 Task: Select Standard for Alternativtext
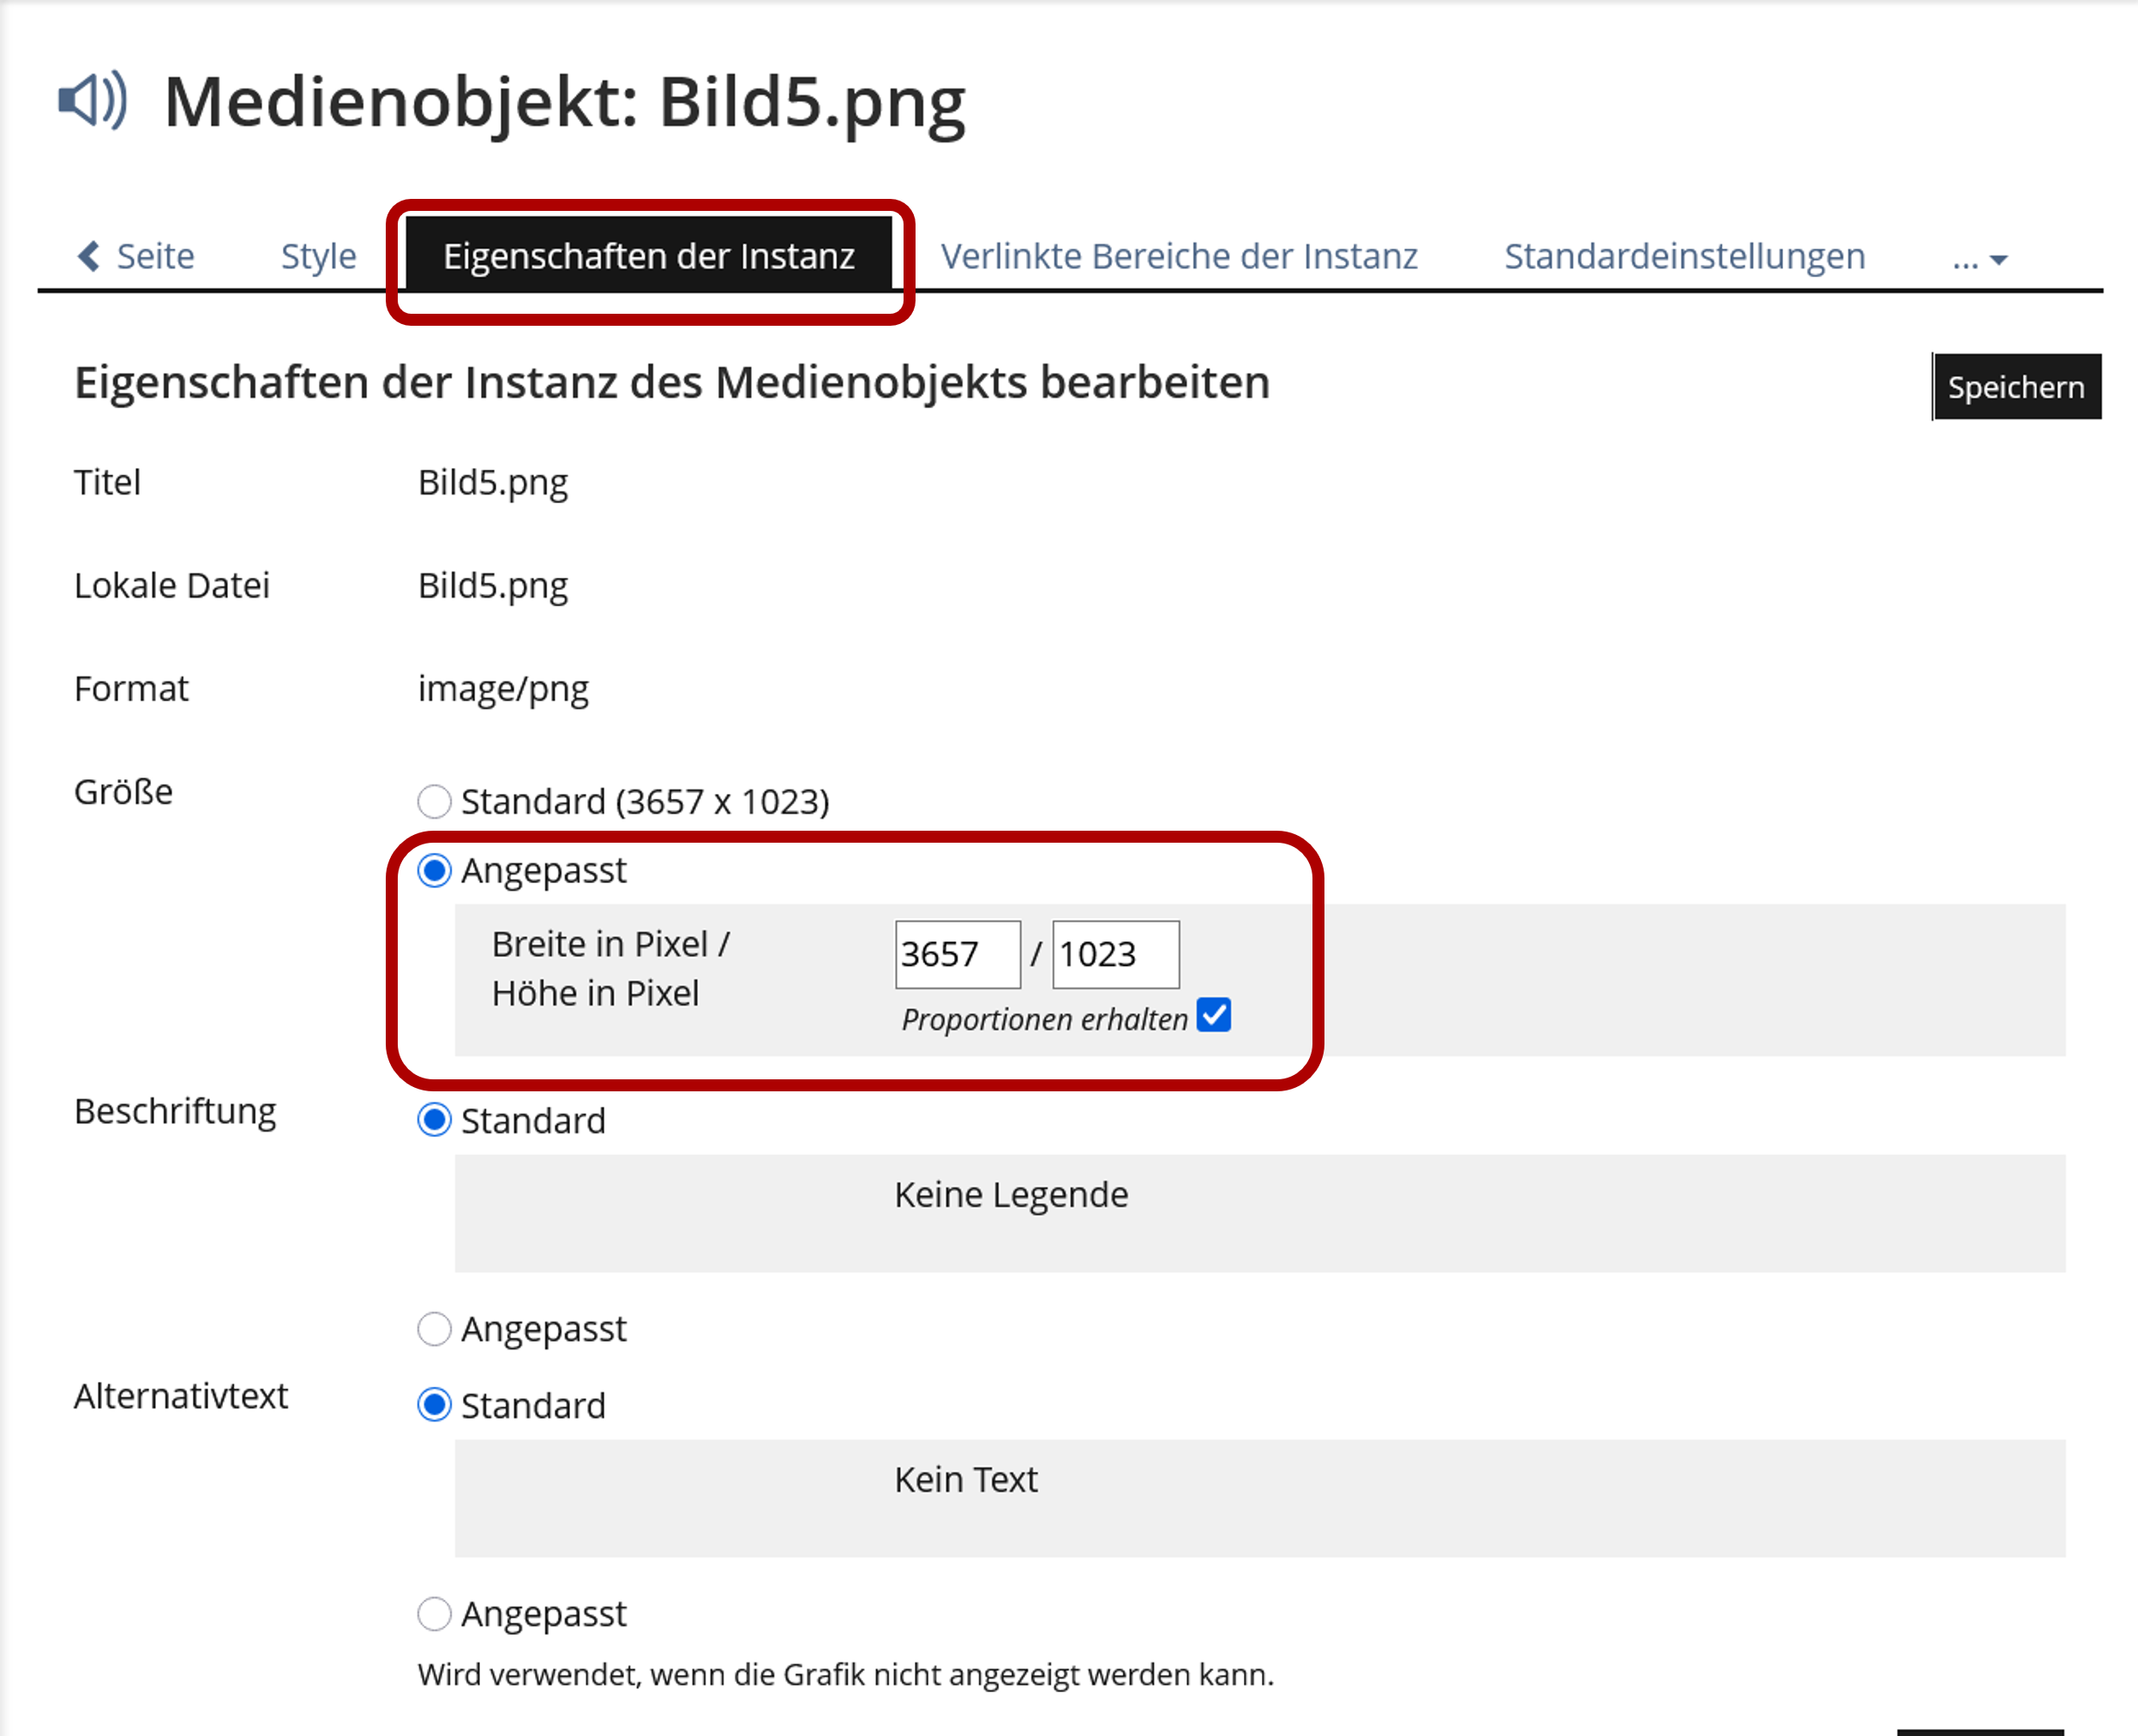click(434, 1405)
